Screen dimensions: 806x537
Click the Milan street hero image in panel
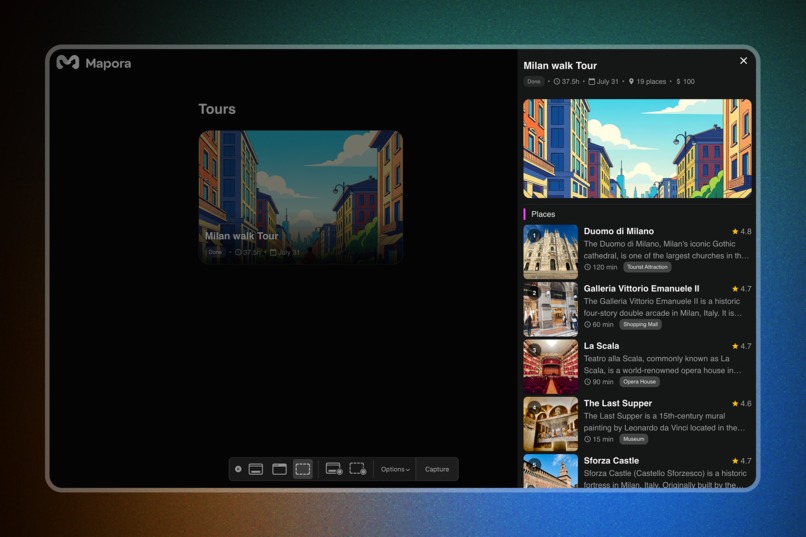point(637,149)
